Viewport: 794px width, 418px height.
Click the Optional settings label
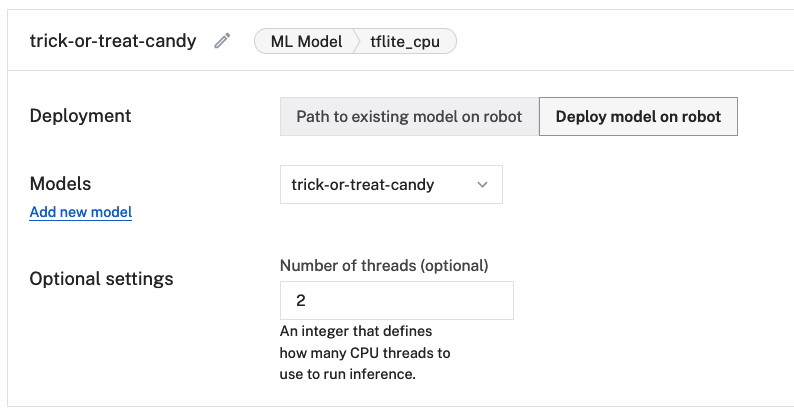[x=102, y=278]
